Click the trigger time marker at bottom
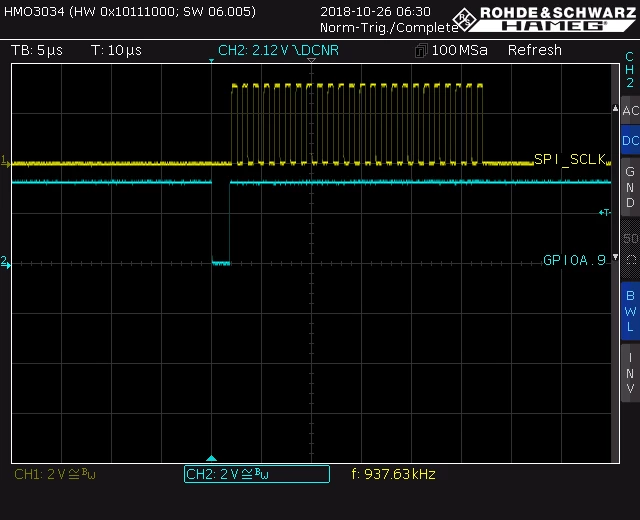The height and width of the screenshot is (520, 640). pos(211,458)
